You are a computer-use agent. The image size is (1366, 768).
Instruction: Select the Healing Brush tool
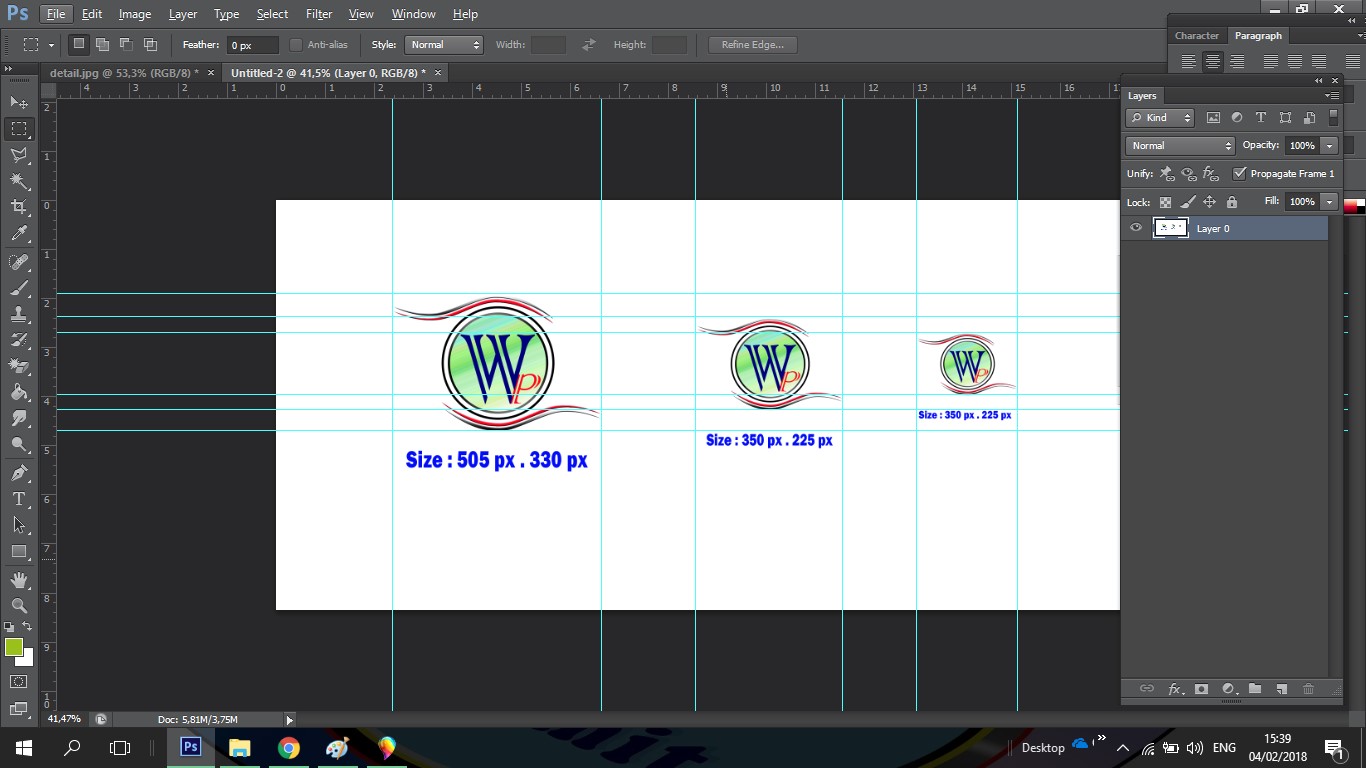(19, 262)
